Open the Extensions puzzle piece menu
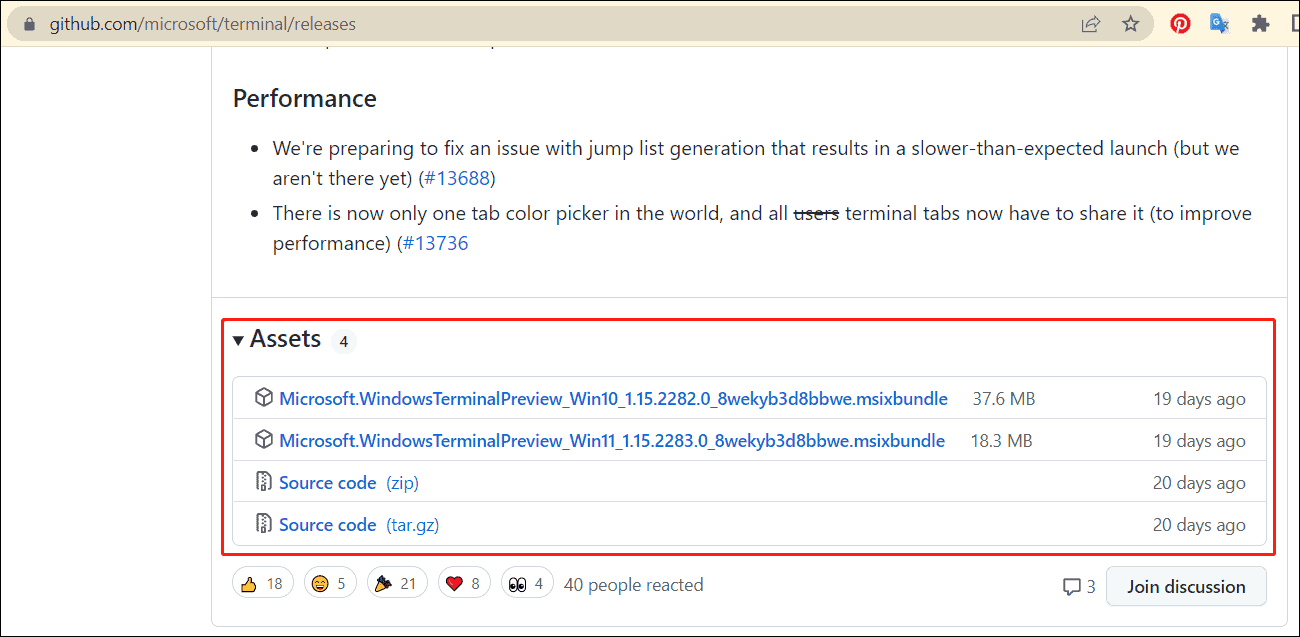Viewport: 1300px width, 637px height. click(1260, 24)
